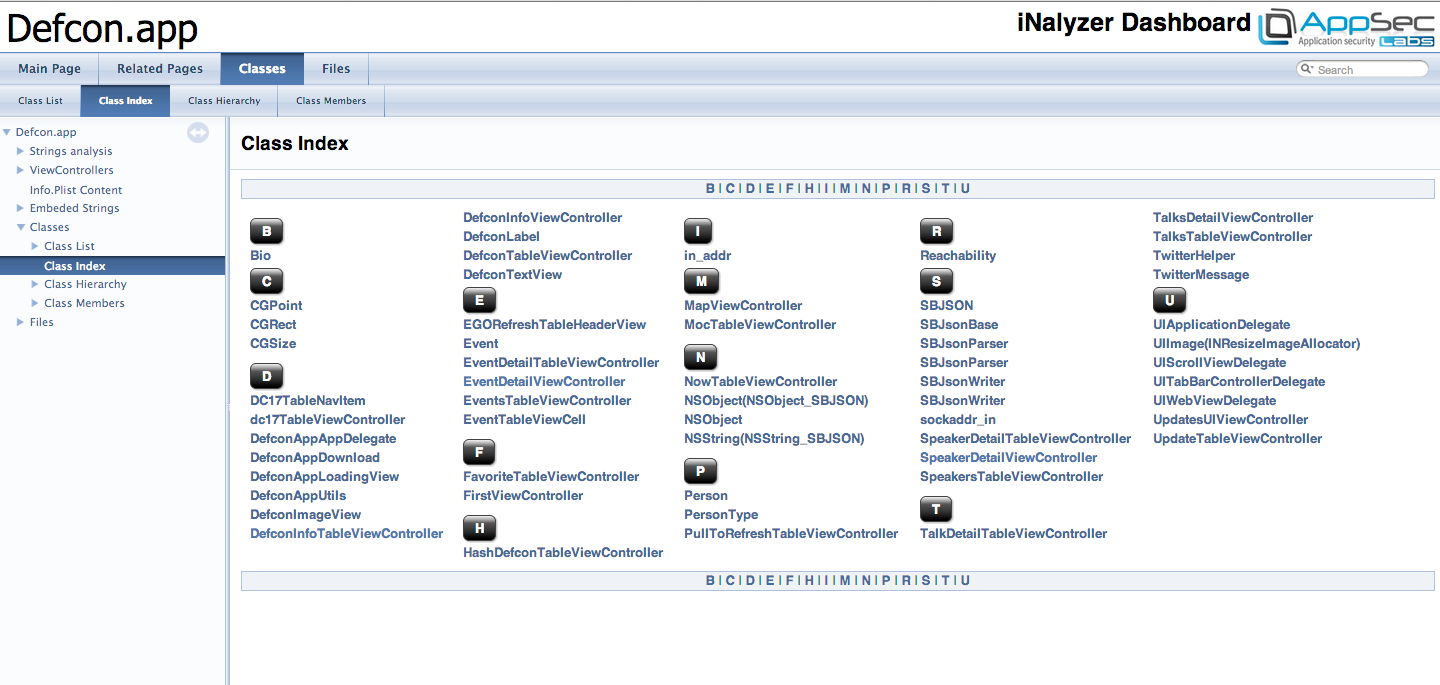Expand the ViewControllers tree node
Viewport: 1440px width, 685px height.
coord(20,170)
